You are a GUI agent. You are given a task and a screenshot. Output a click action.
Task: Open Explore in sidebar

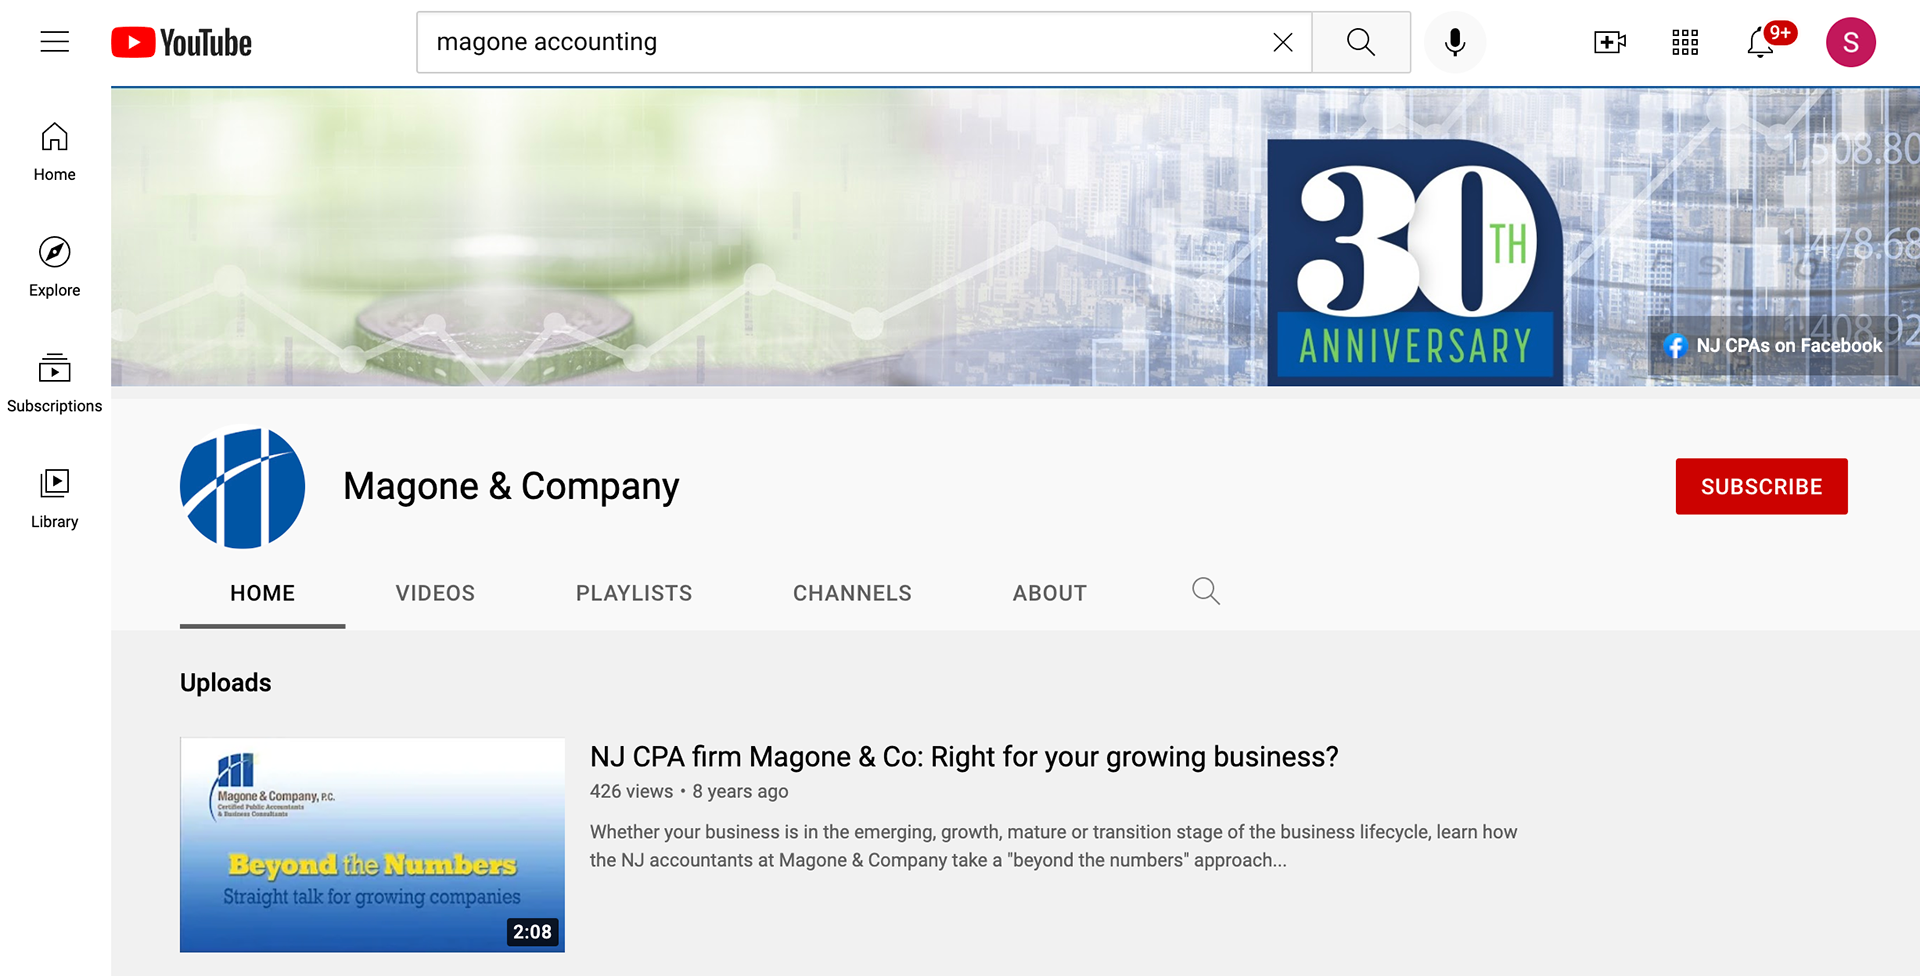tap(55, 268)
